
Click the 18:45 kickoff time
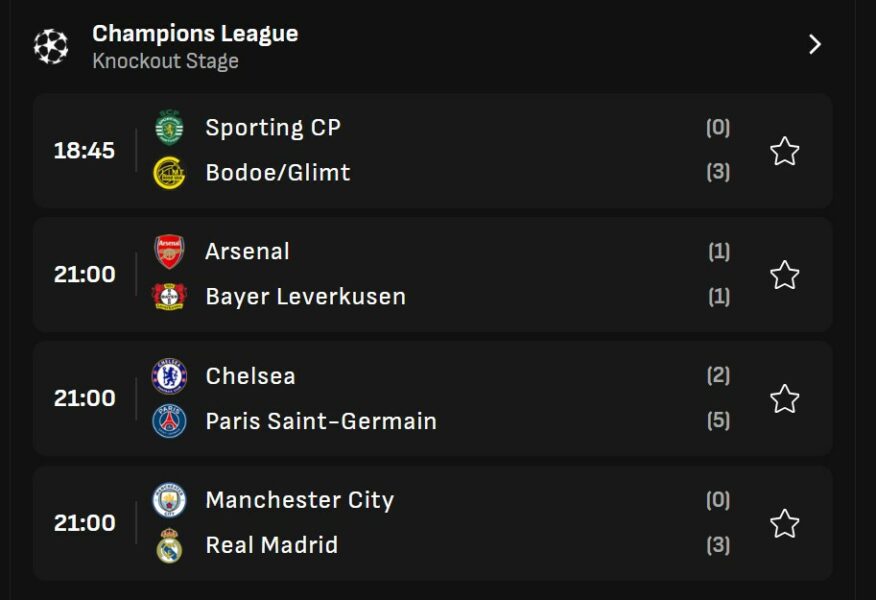click(x=84, y=151)
